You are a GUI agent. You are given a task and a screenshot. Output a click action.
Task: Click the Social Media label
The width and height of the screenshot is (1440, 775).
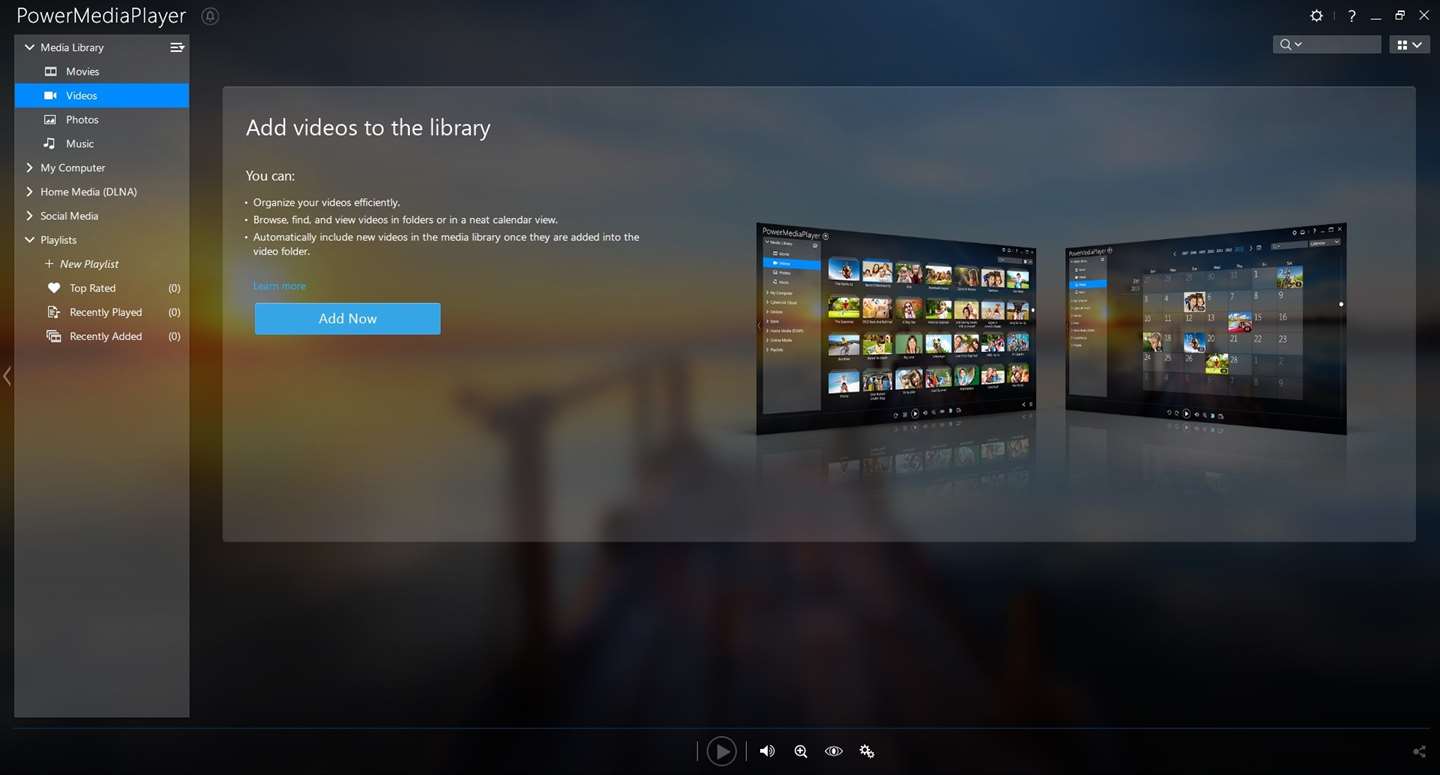point(69,216)
